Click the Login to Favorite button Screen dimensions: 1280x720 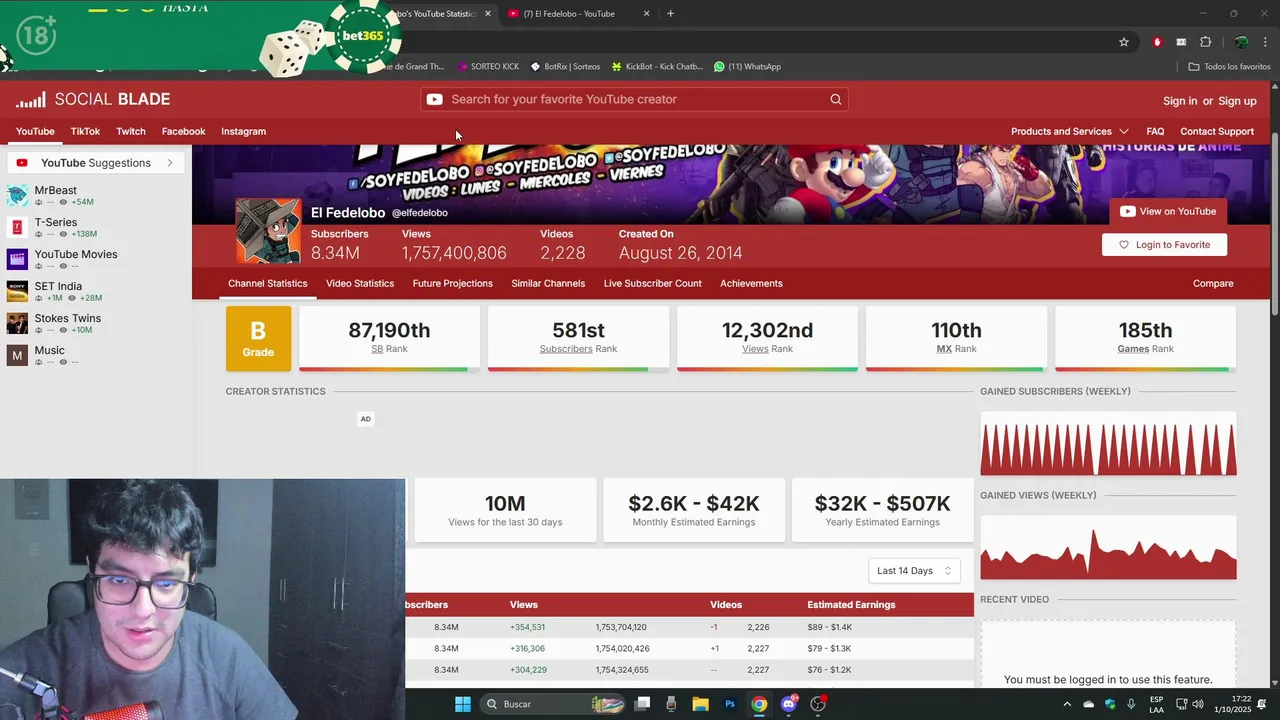[1164, 244]
